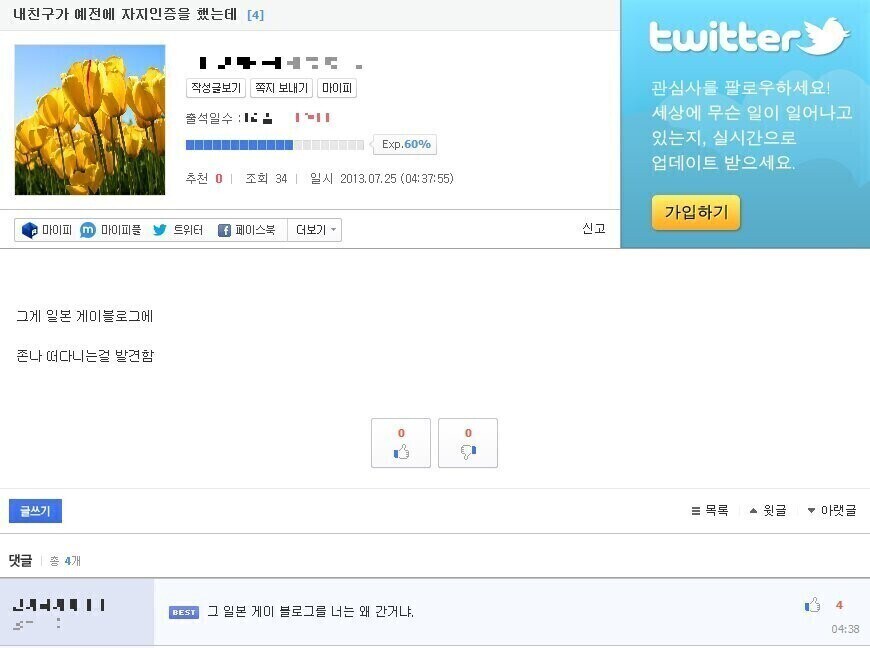
Task: Click the blue 글쓰기 write button
Action: [36, 511]
